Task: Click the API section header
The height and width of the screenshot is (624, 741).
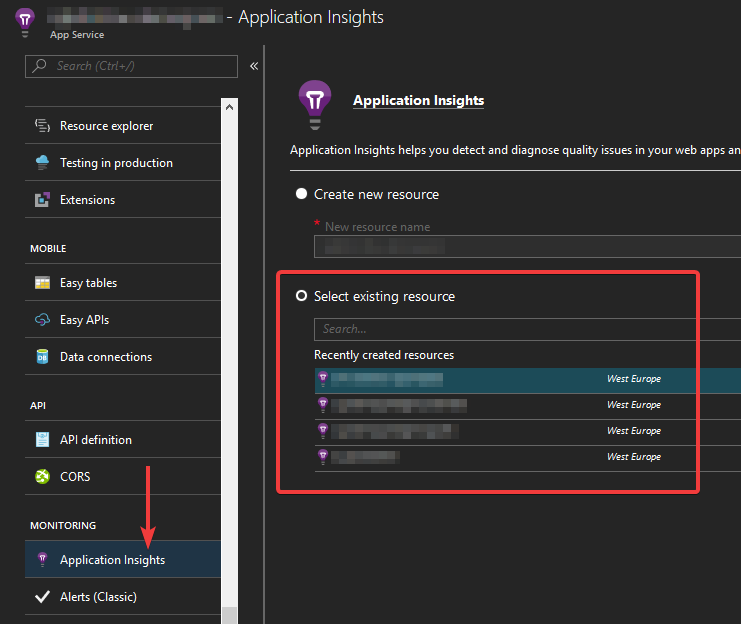Action: point(38,406)
